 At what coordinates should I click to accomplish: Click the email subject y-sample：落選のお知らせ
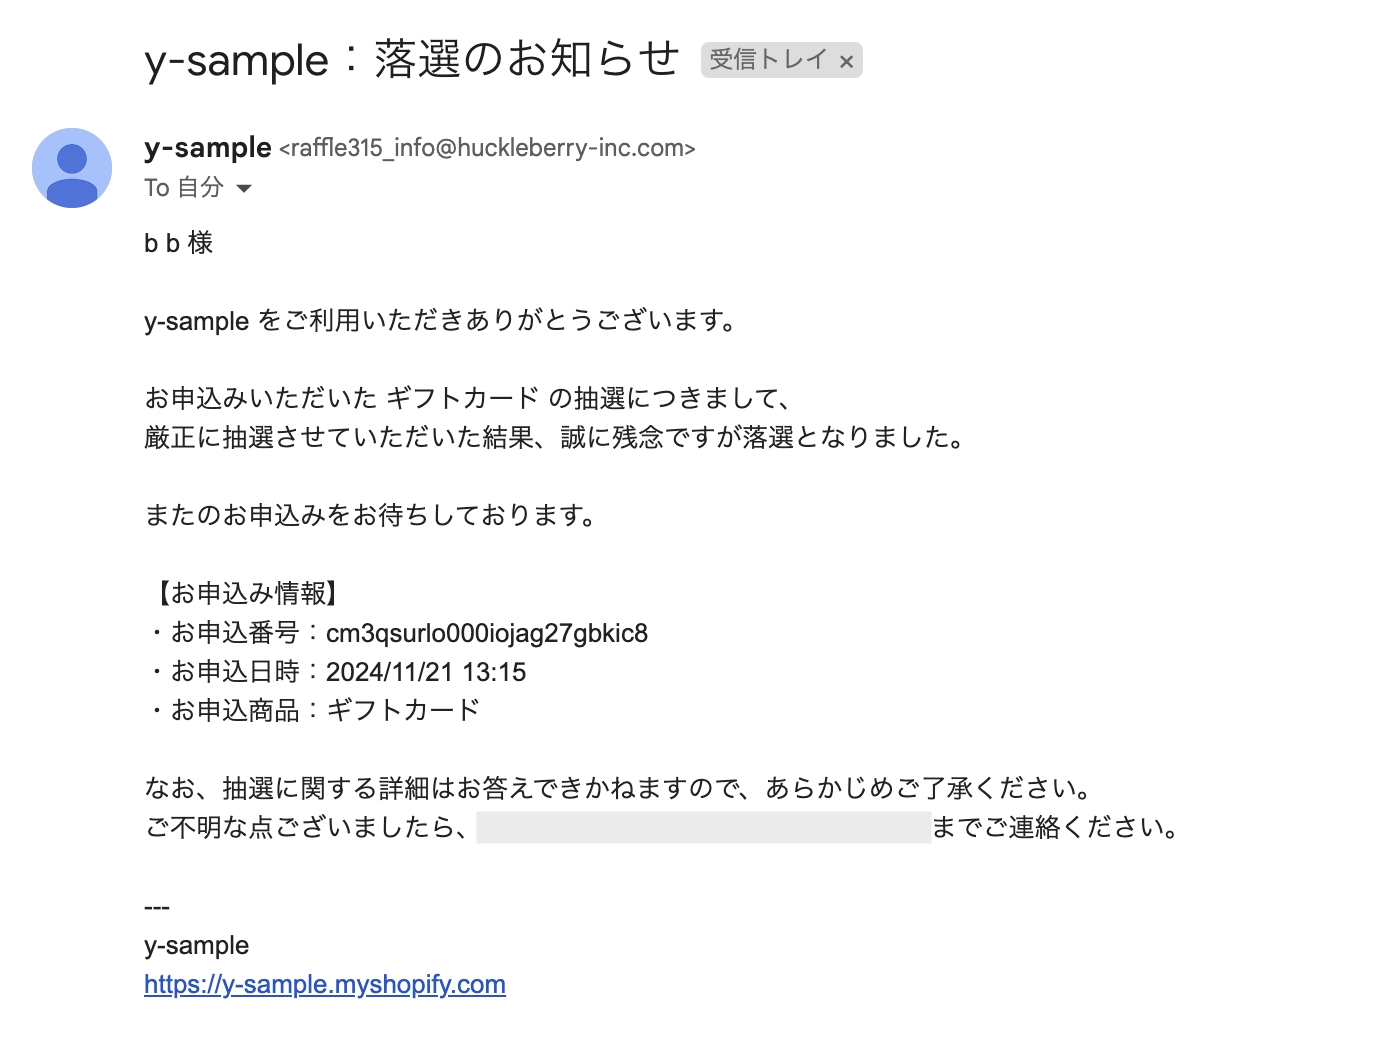tap(412, 60)
